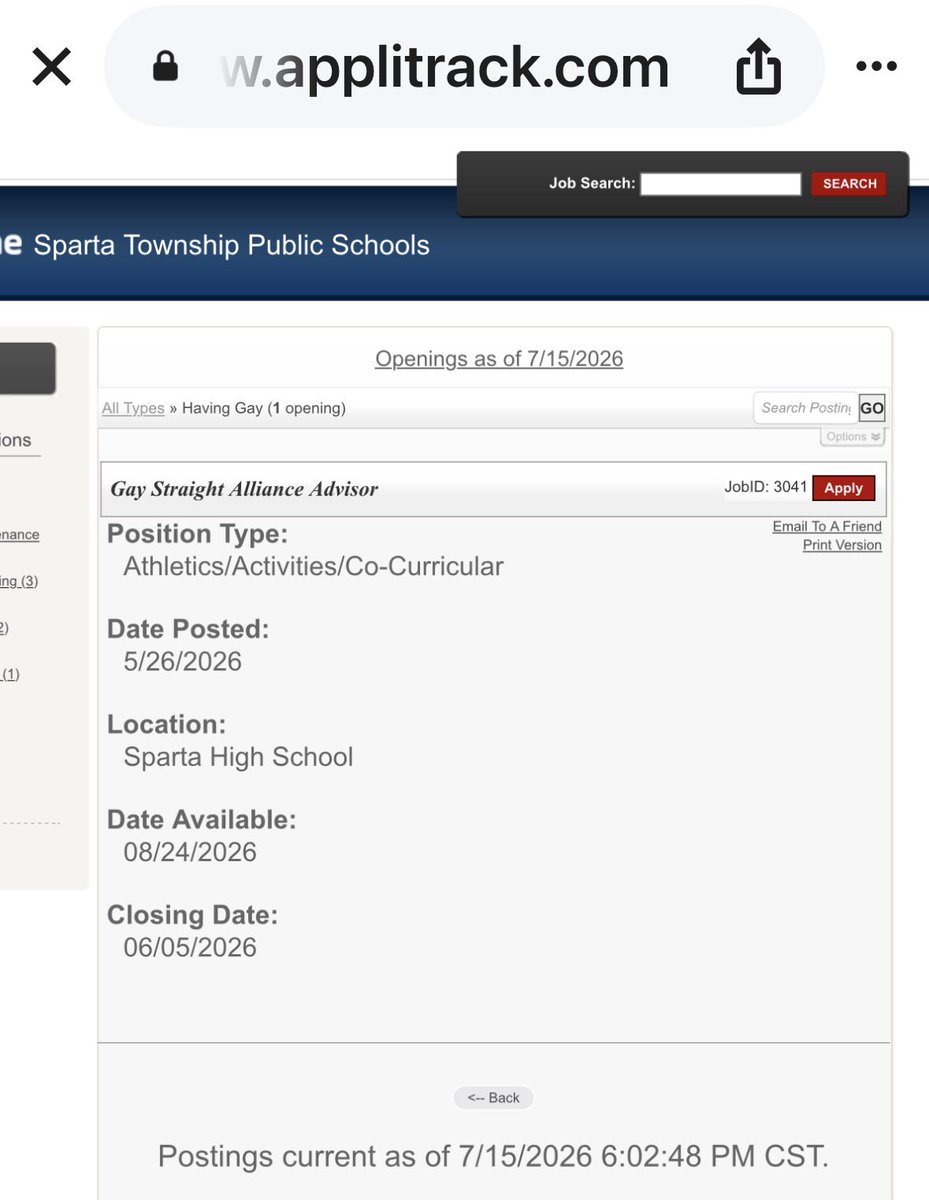The width and height of the screenshot is (929, 1200).
Task: Click the Search Postings field
Action: point(806,408)
